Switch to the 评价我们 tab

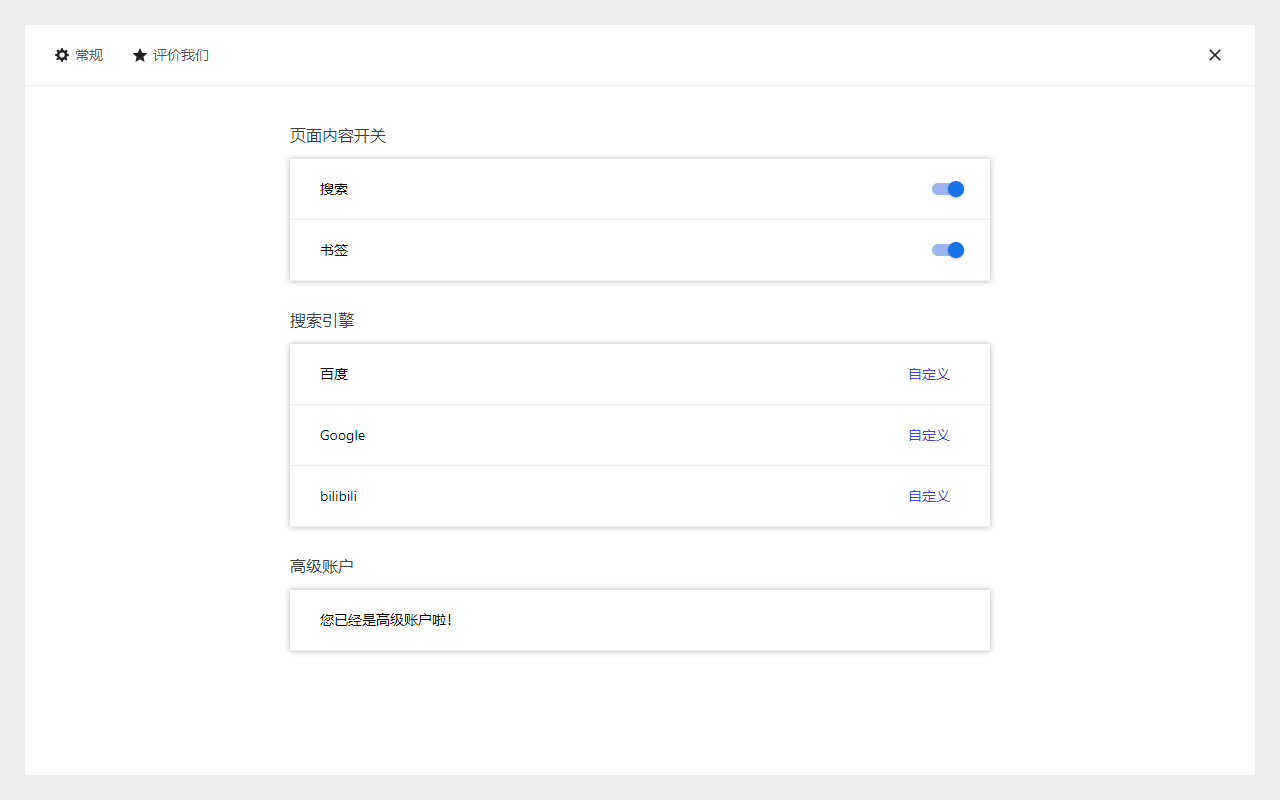pyautogui.click(x=170, y=55)
